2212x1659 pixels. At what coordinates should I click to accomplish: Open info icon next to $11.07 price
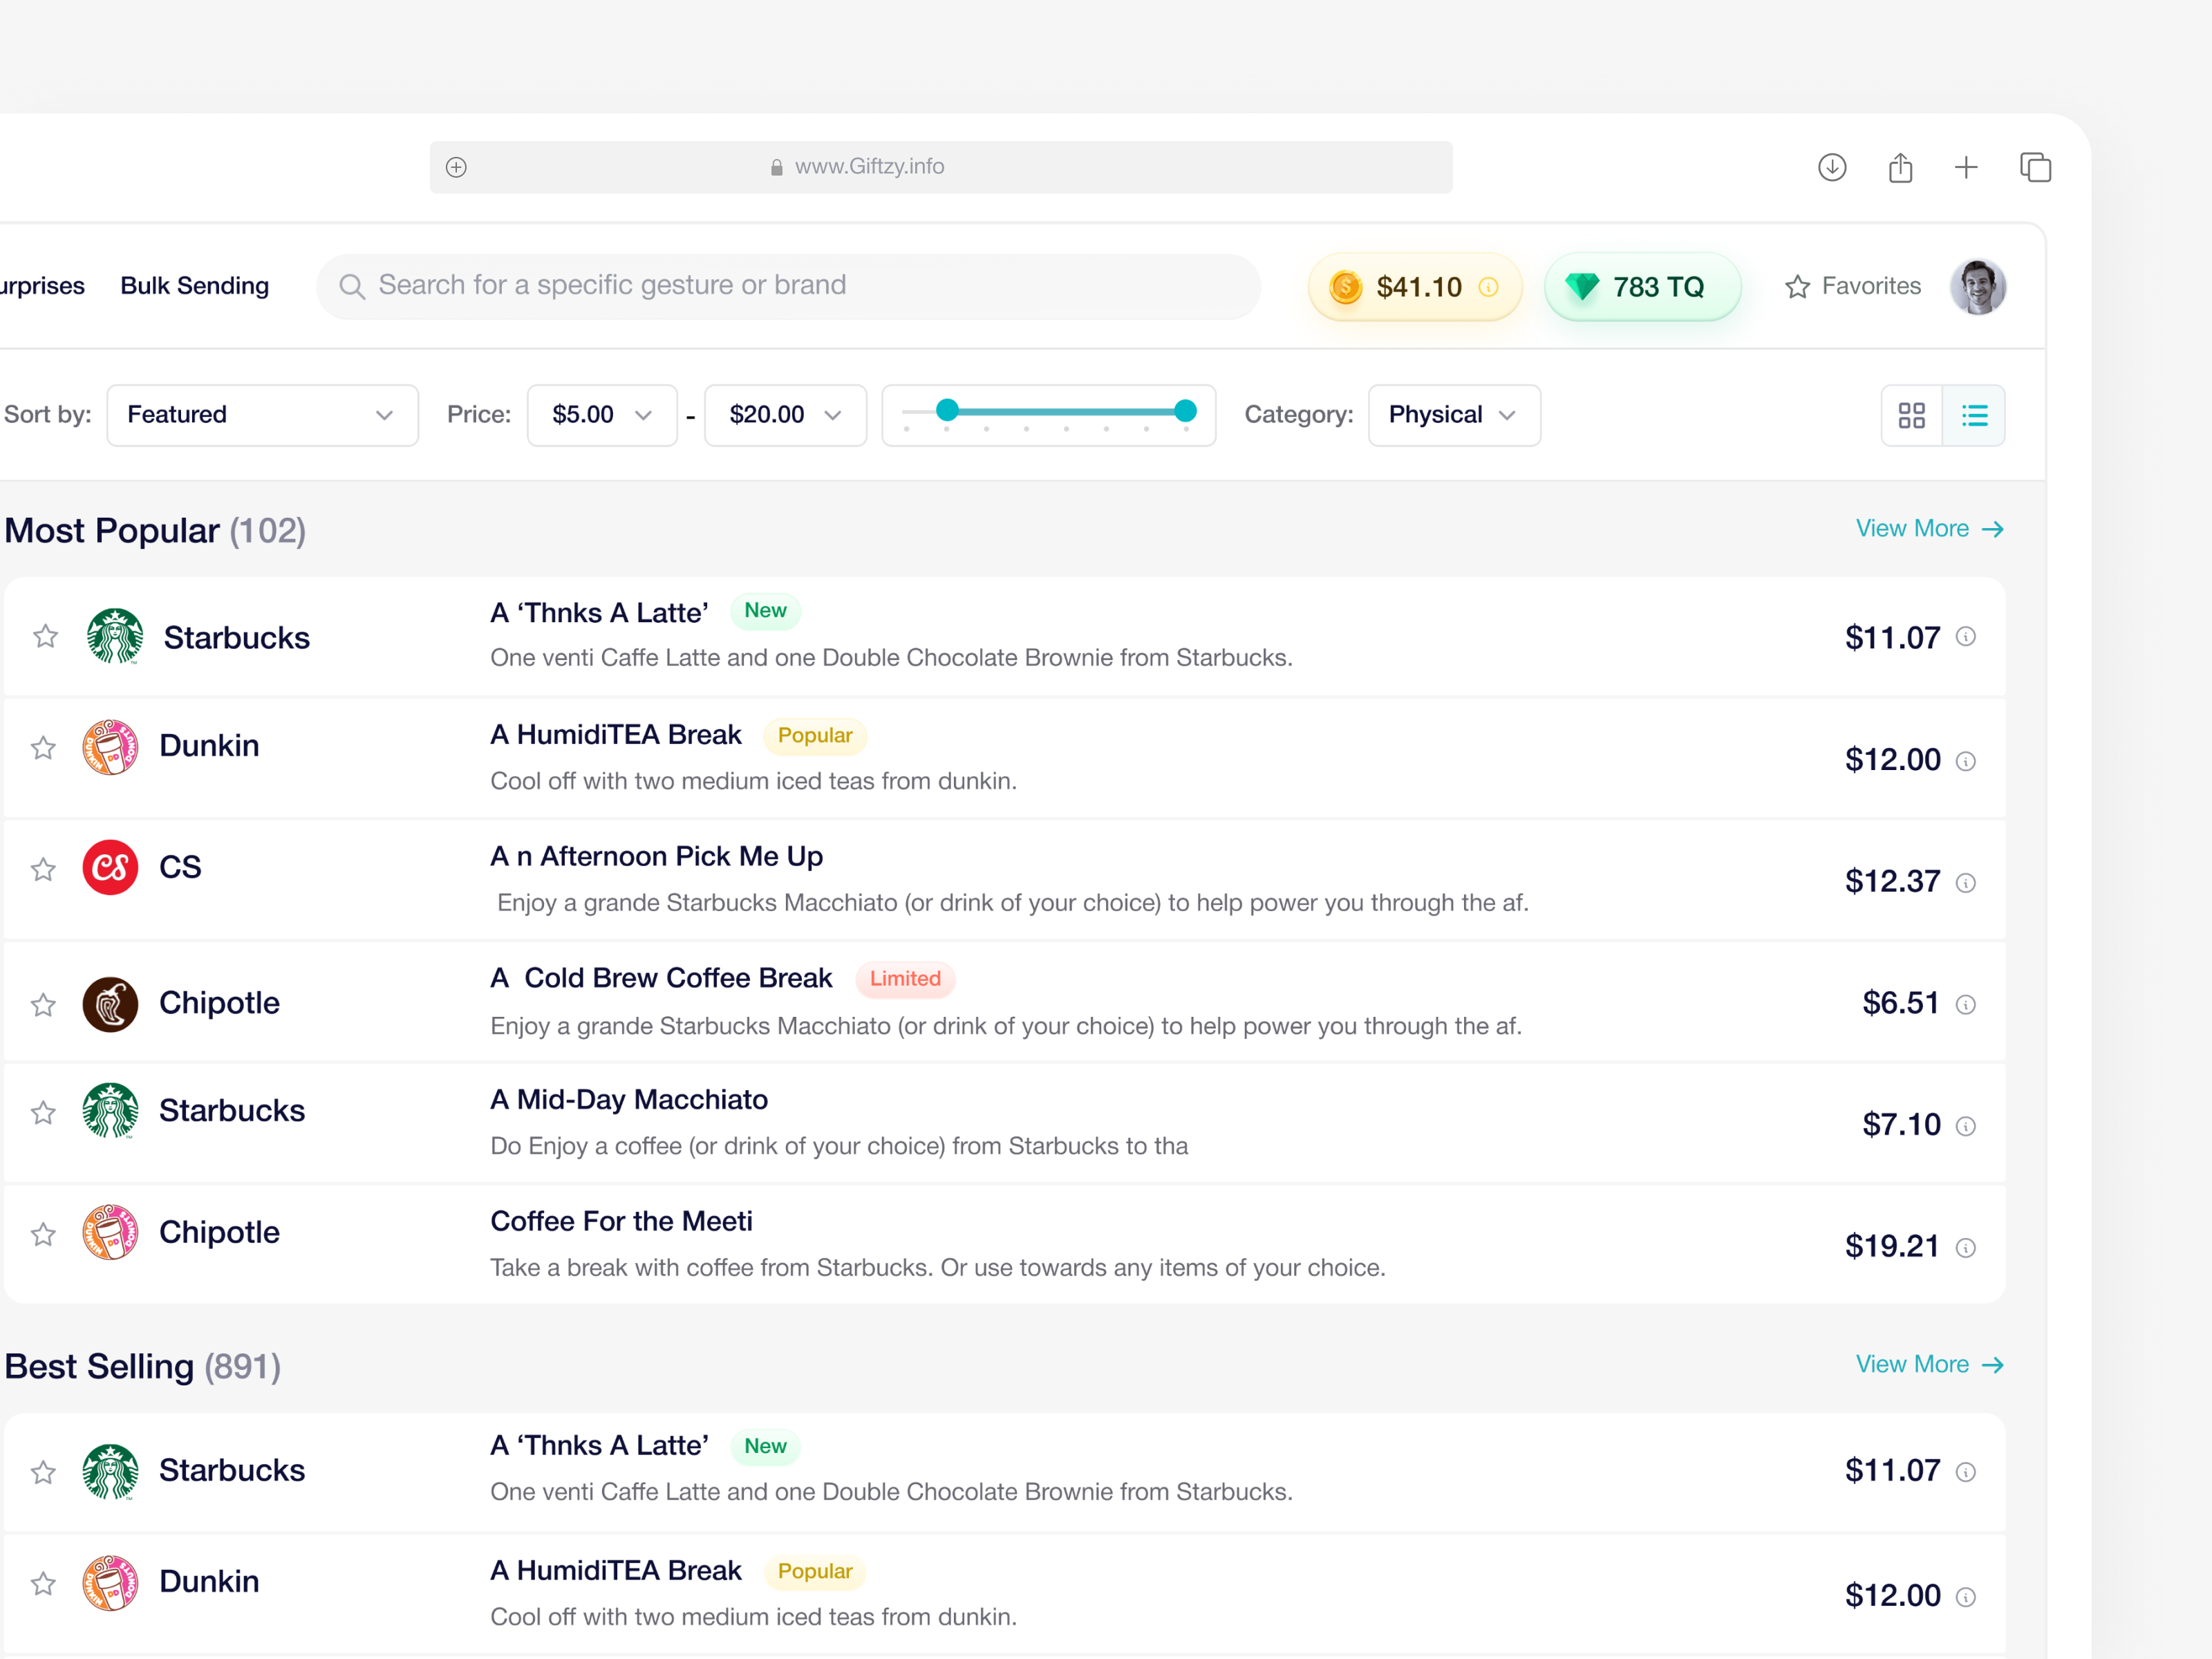tap(1966, 637)
